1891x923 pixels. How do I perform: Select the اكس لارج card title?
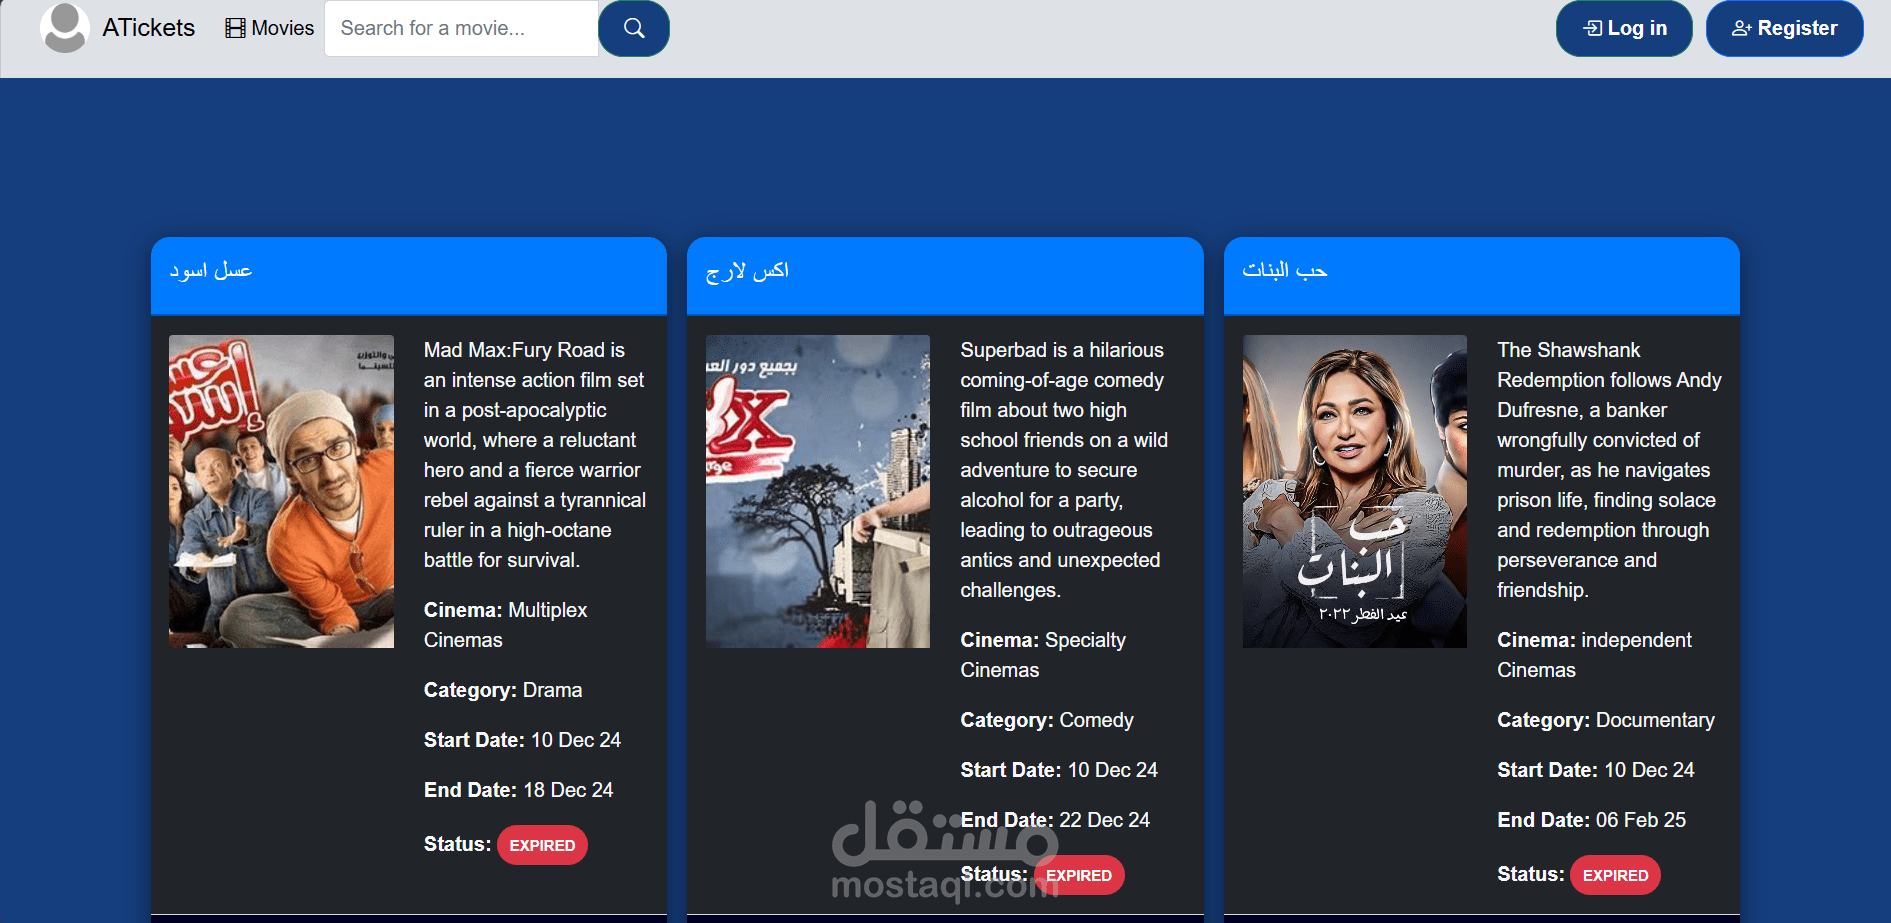tap(747, 270)
